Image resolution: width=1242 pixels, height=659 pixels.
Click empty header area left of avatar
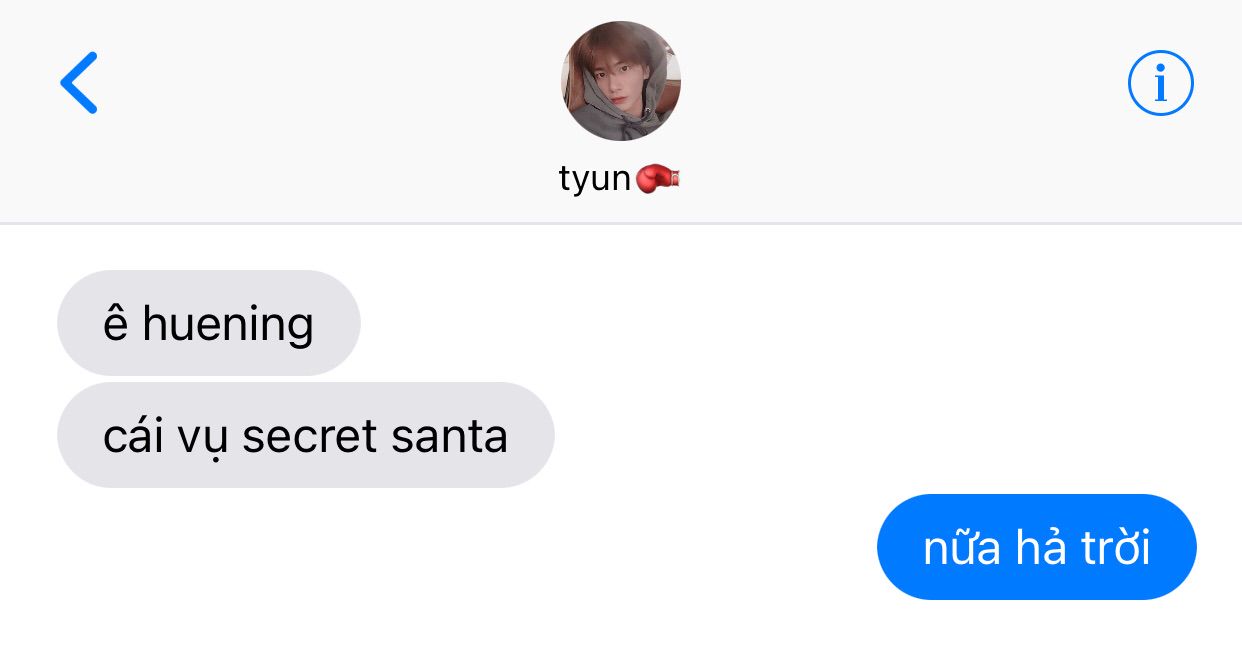[x=330, y=110]
